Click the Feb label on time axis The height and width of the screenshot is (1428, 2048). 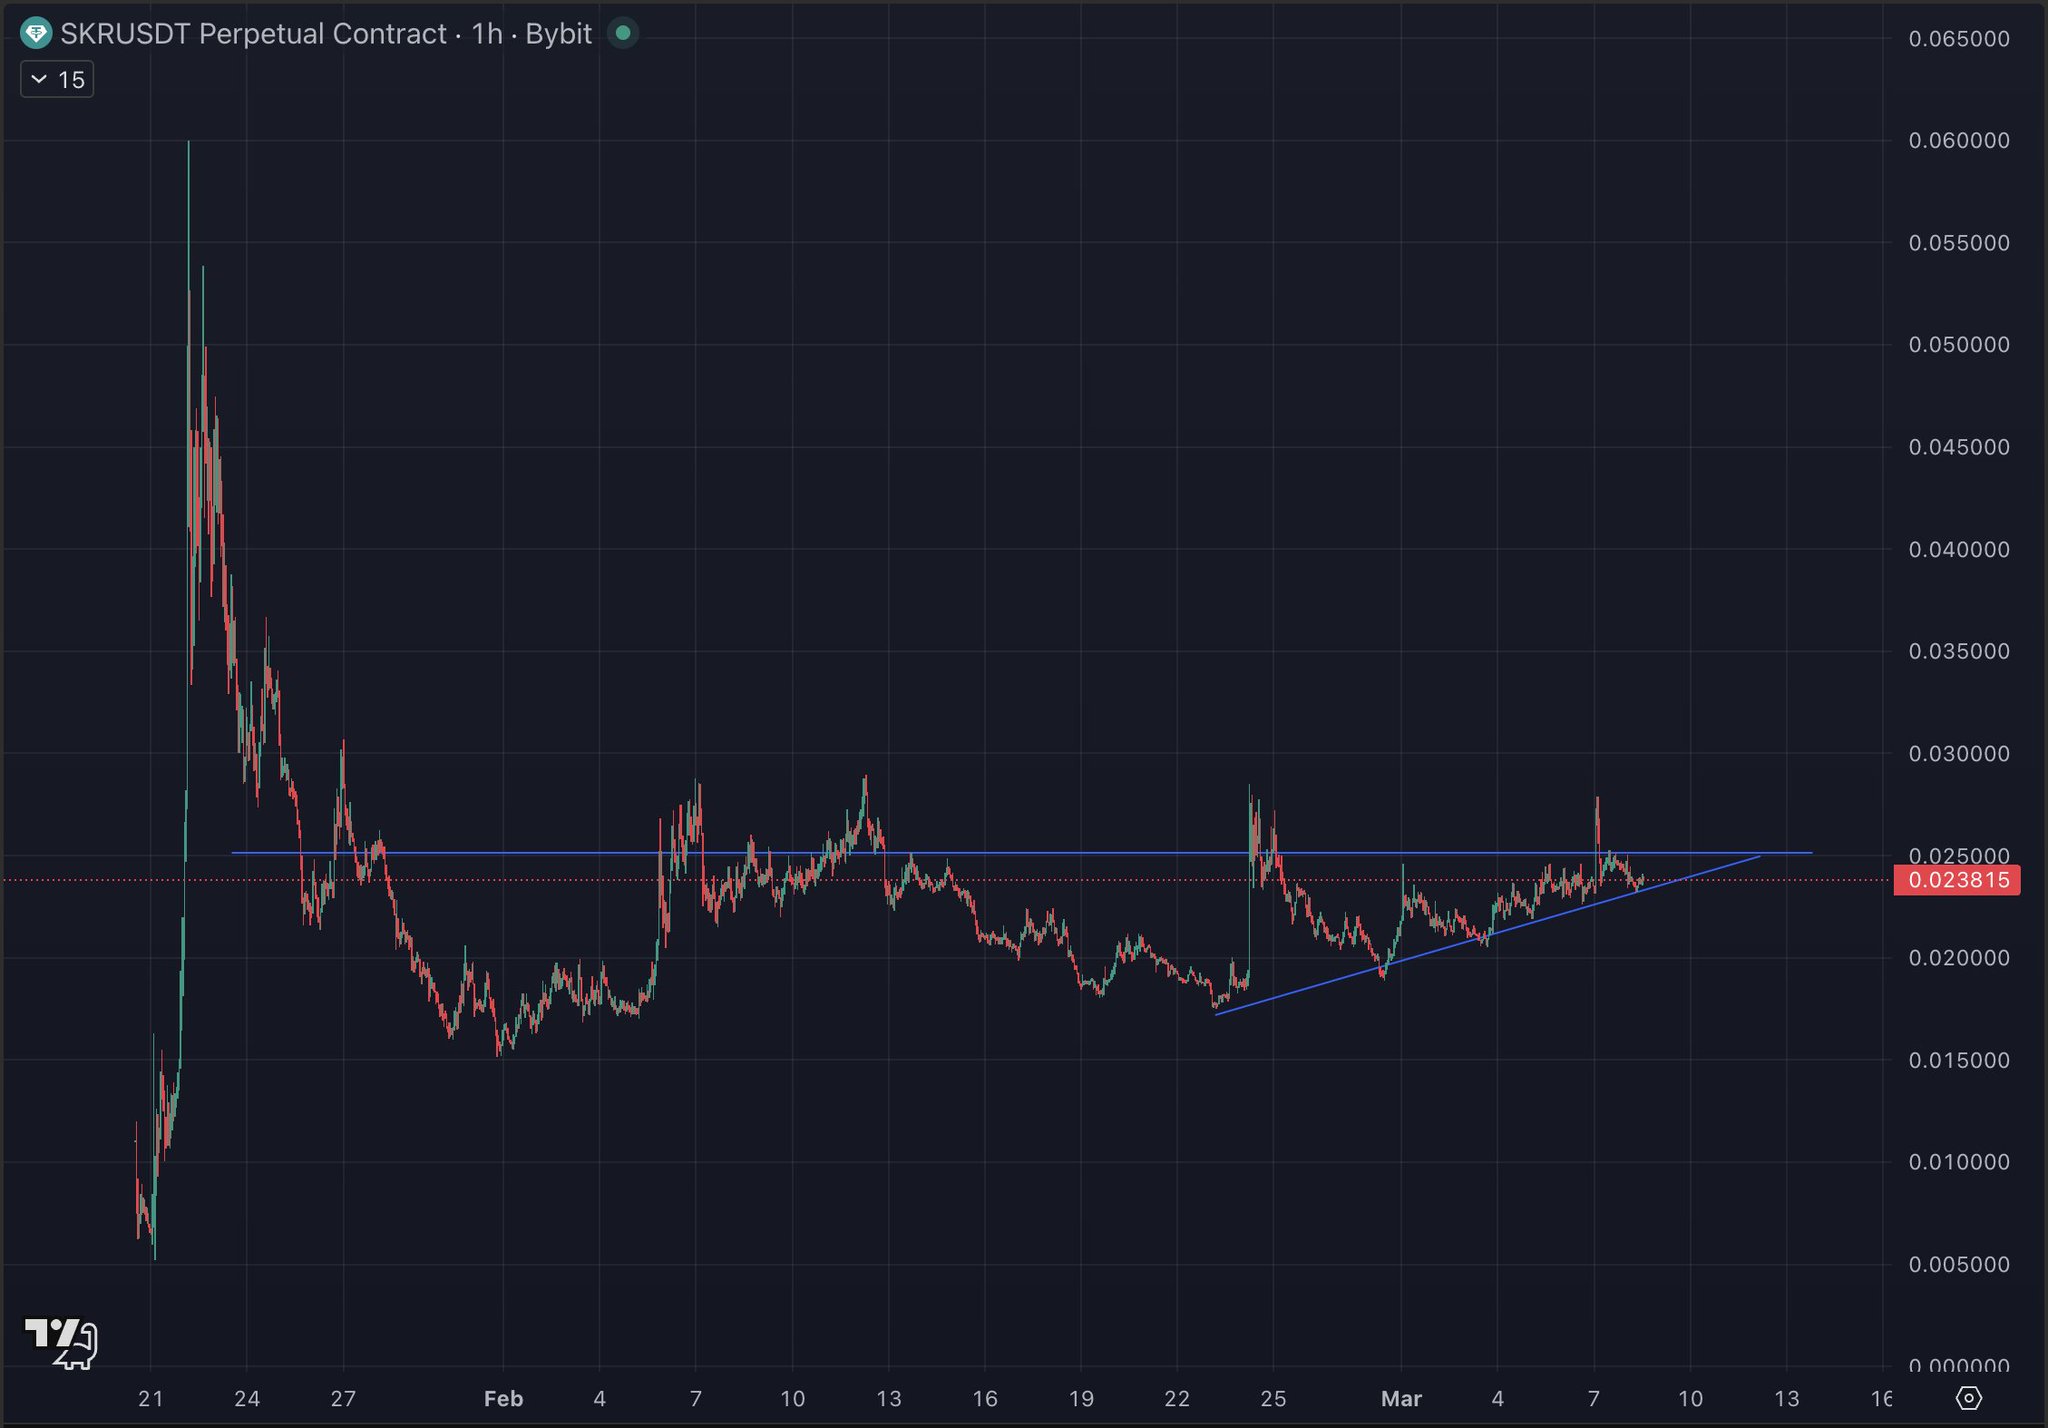(x=503, y=1398)
